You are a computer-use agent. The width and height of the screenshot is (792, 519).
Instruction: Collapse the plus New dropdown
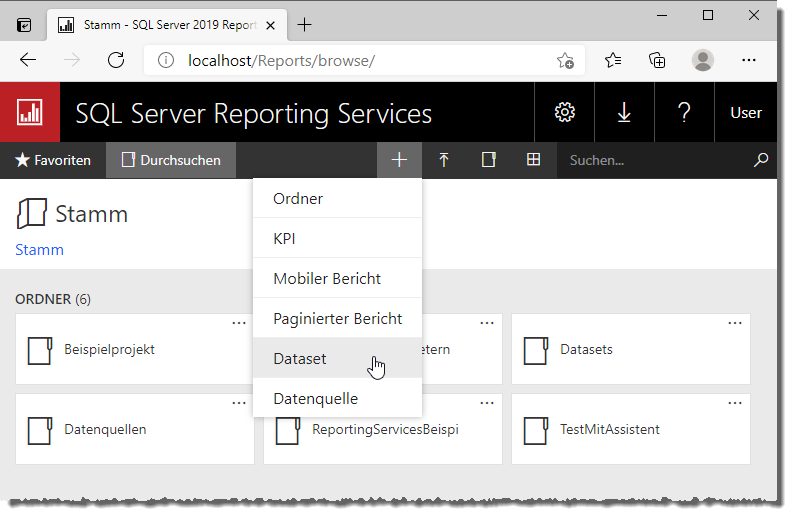399,160
